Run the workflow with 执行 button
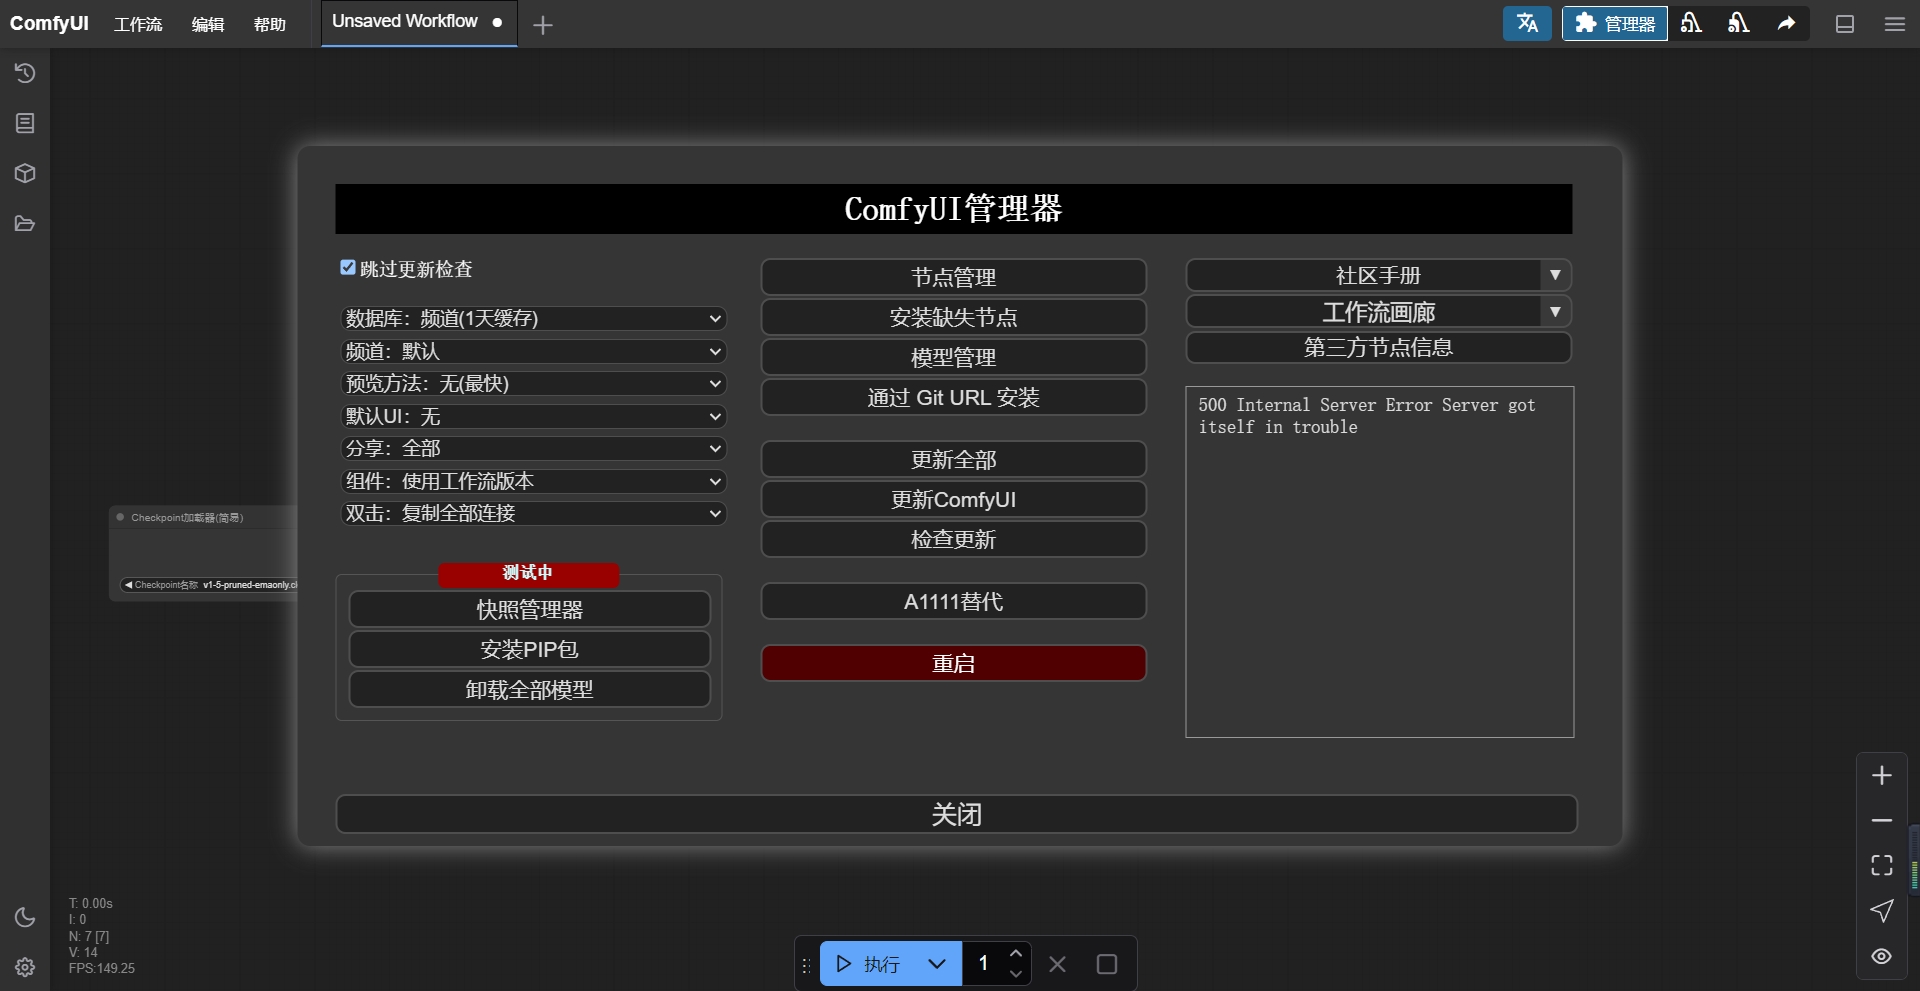 pos(869,964)
